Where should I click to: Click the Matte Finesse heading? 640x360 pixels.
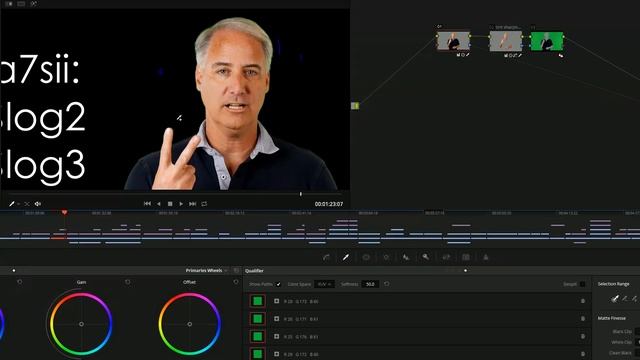click(612, 318)
